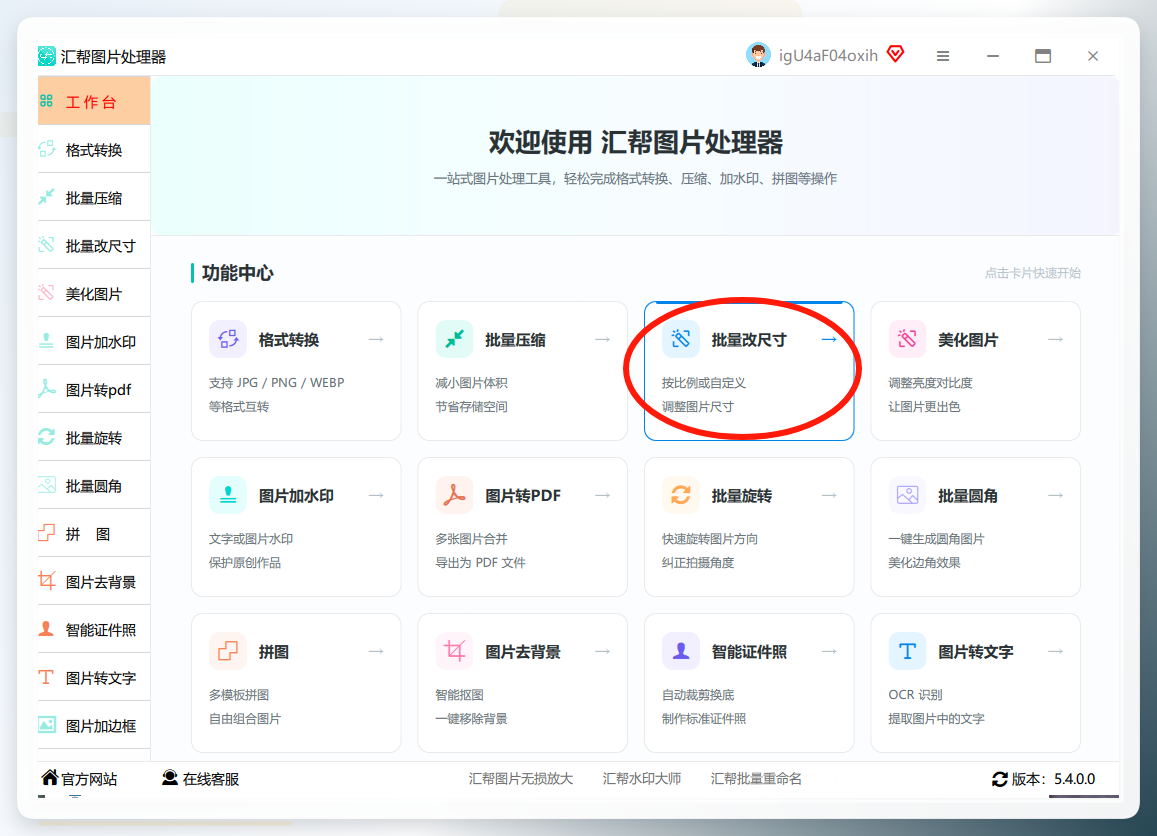Select 图片加水印 in the sidebar
The image size is (1157, 836).
(x=94, y=342)
